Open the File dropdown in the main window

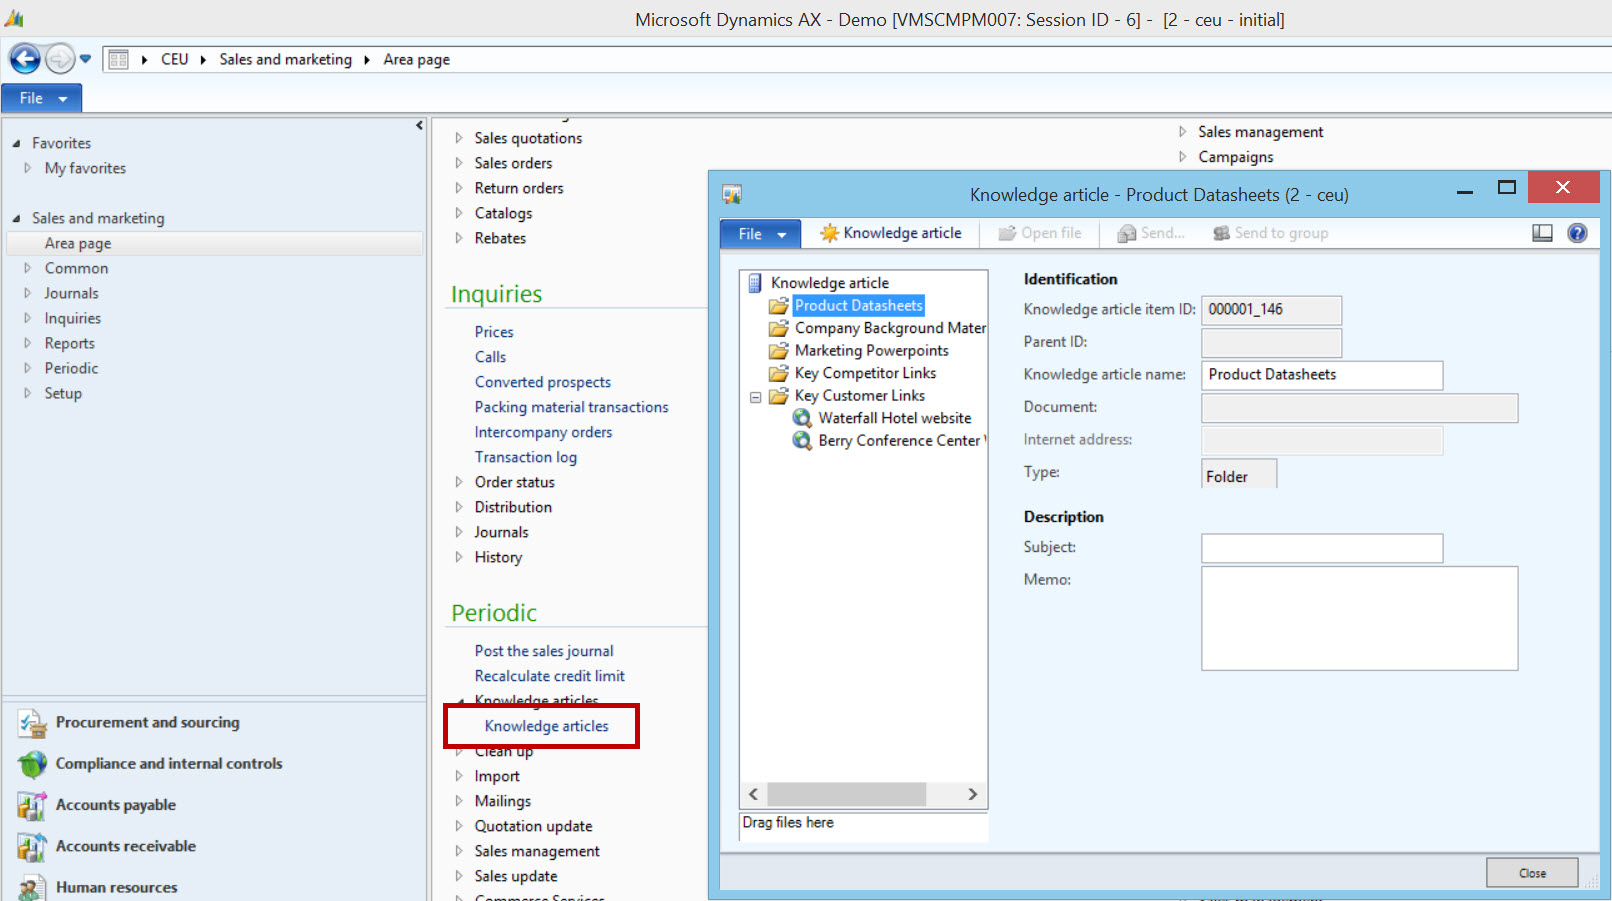[41, 98]
